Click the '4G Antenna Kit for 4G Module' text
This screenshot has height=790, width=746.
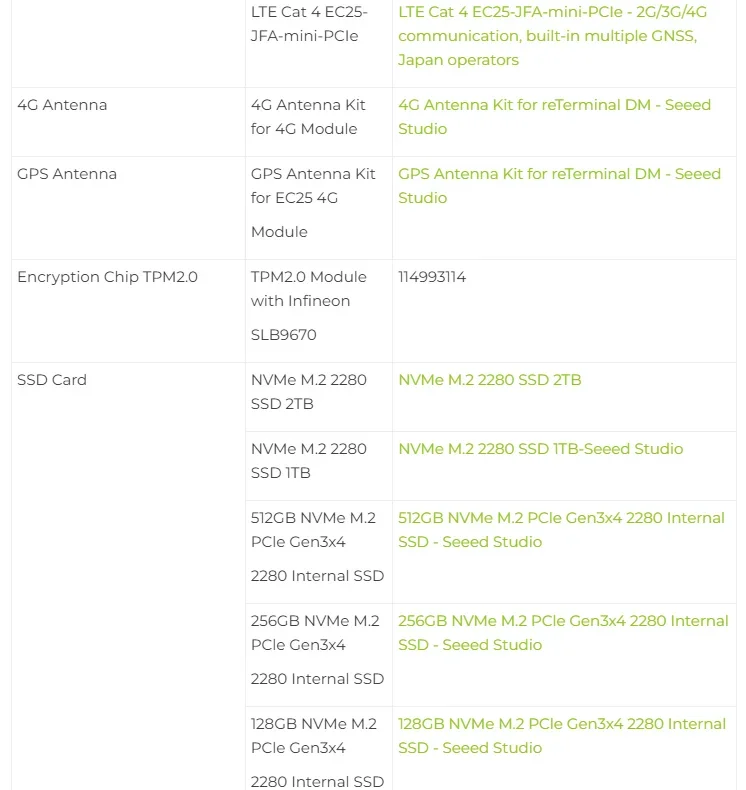pyautogui.click(x=308, y=117)
